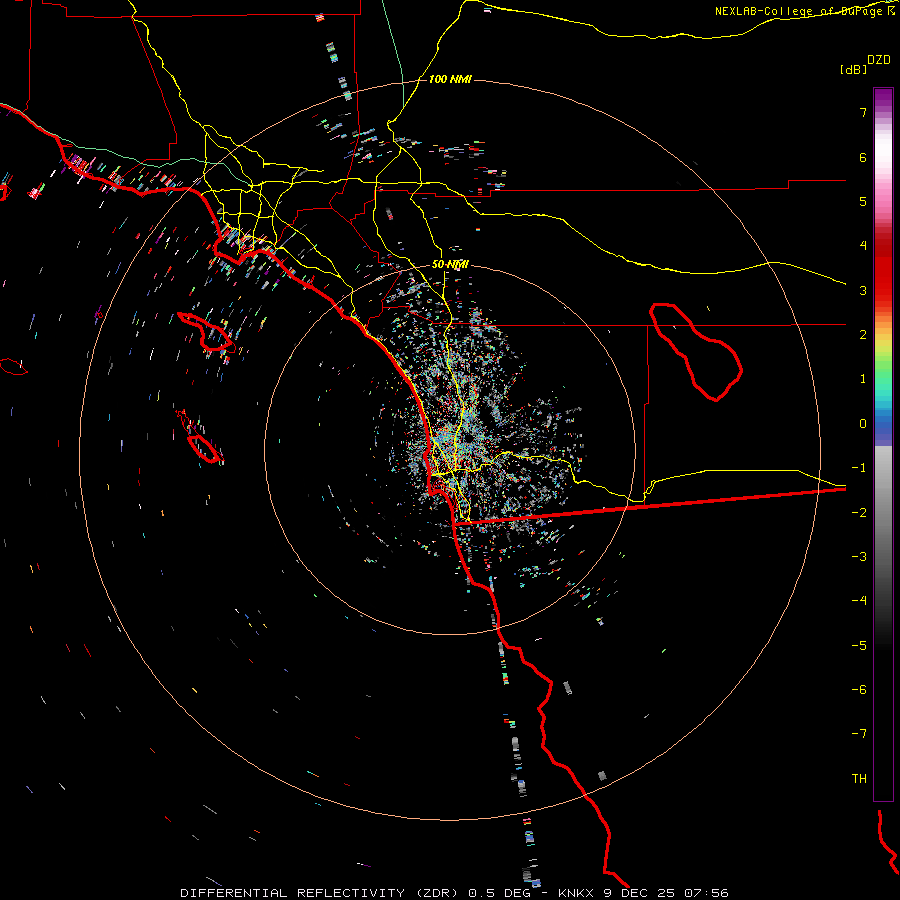
Task: Click the -5 value on the color scale
Action: coord(859,646)
